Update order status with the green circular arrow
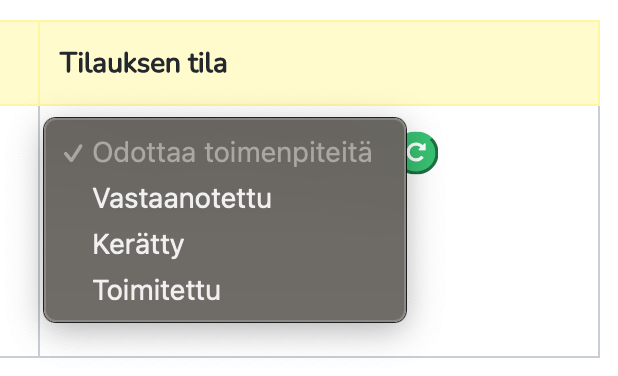 [422, 153]
